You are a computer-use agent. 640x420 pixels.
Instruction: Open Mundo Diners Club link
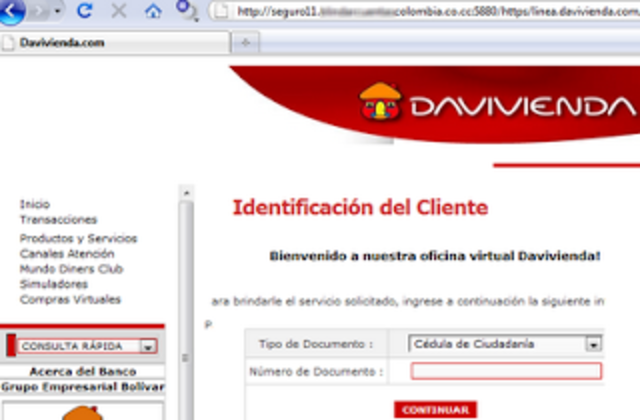[71, 269]
